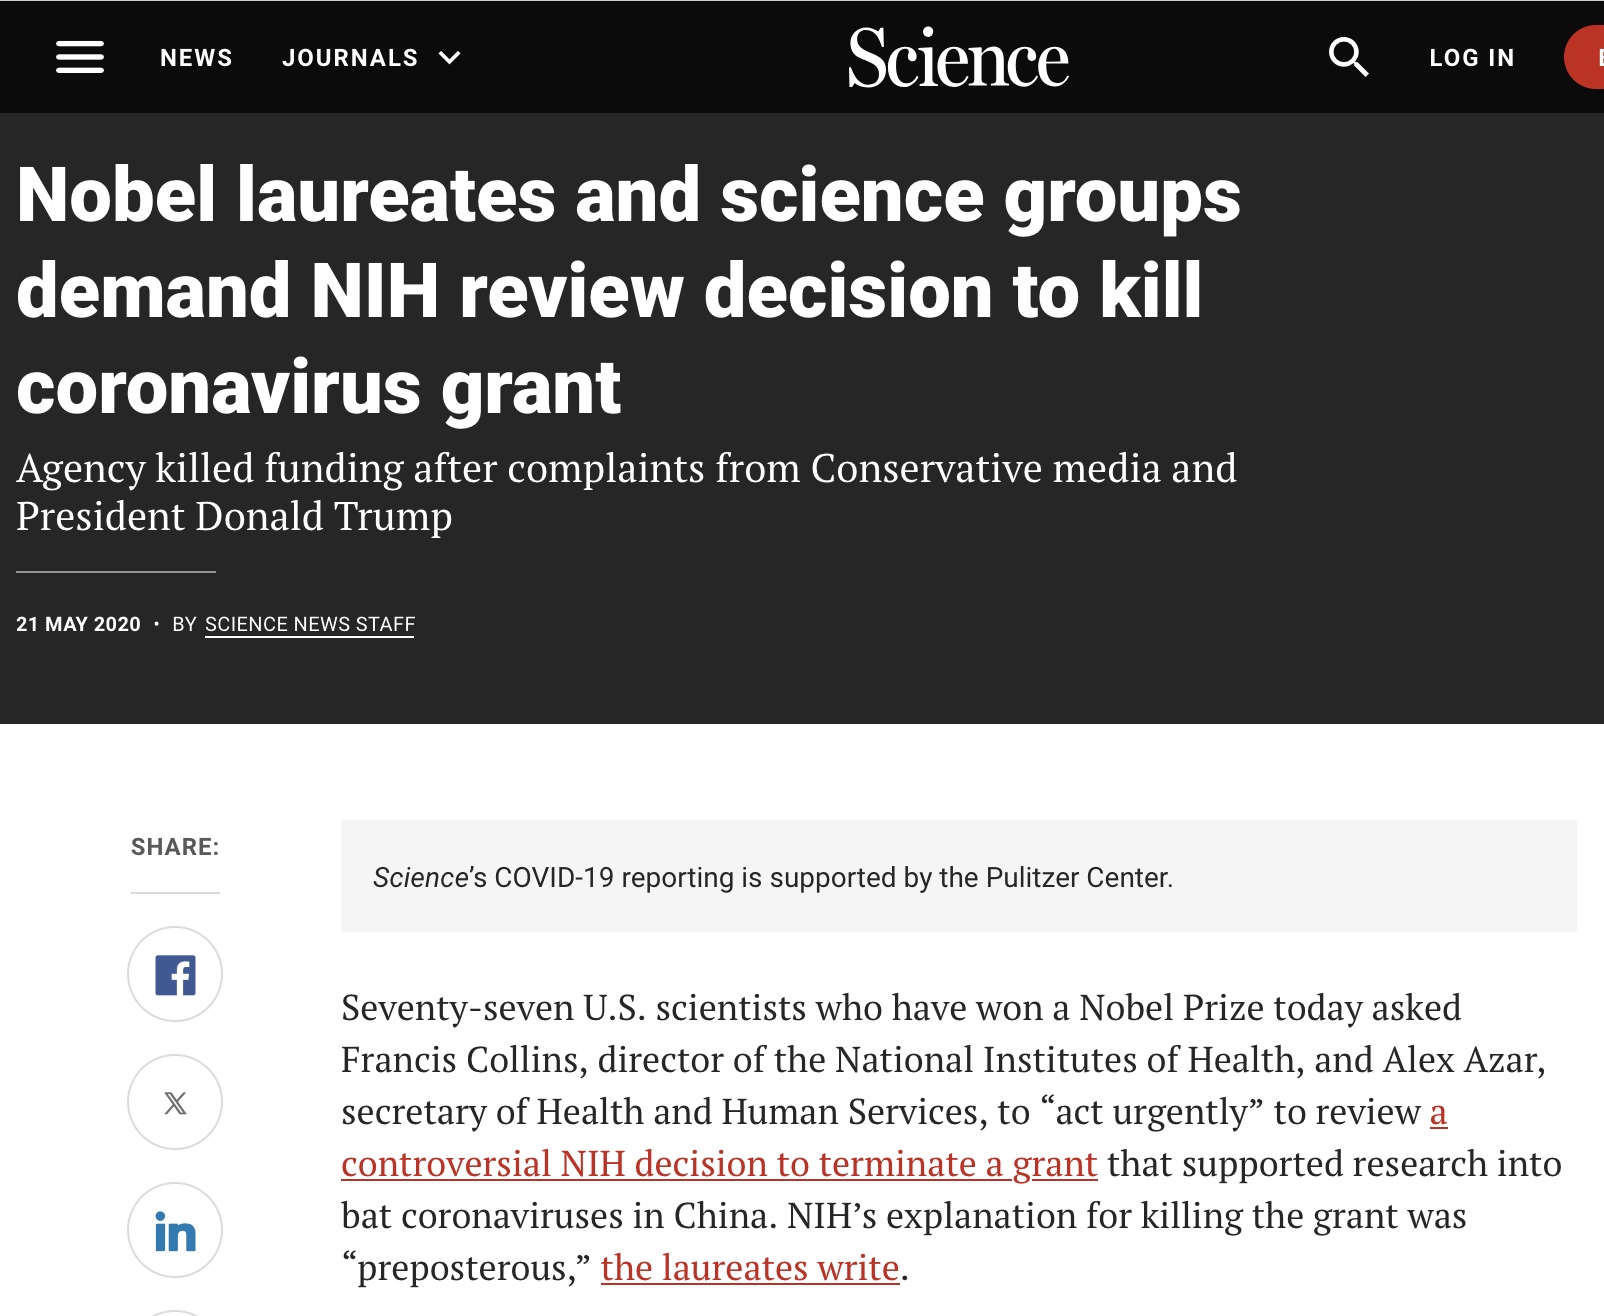Click the 21 May 2020 publication date

coord(78,624)
